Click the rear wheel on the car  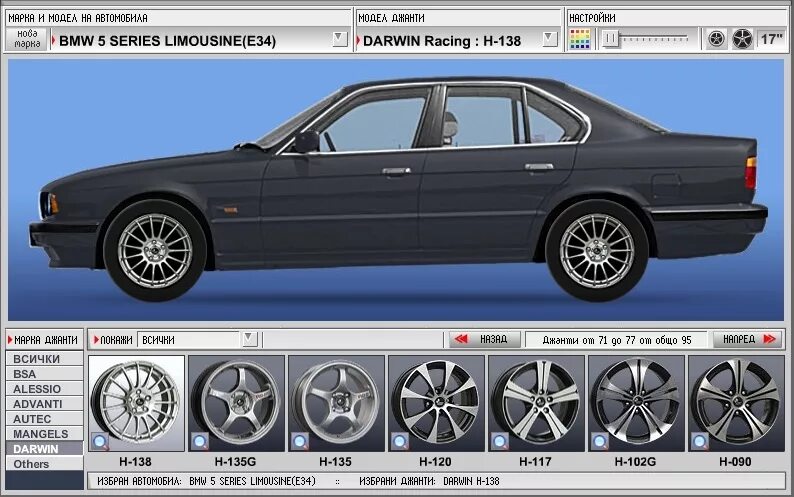click(x=598, y=251)
